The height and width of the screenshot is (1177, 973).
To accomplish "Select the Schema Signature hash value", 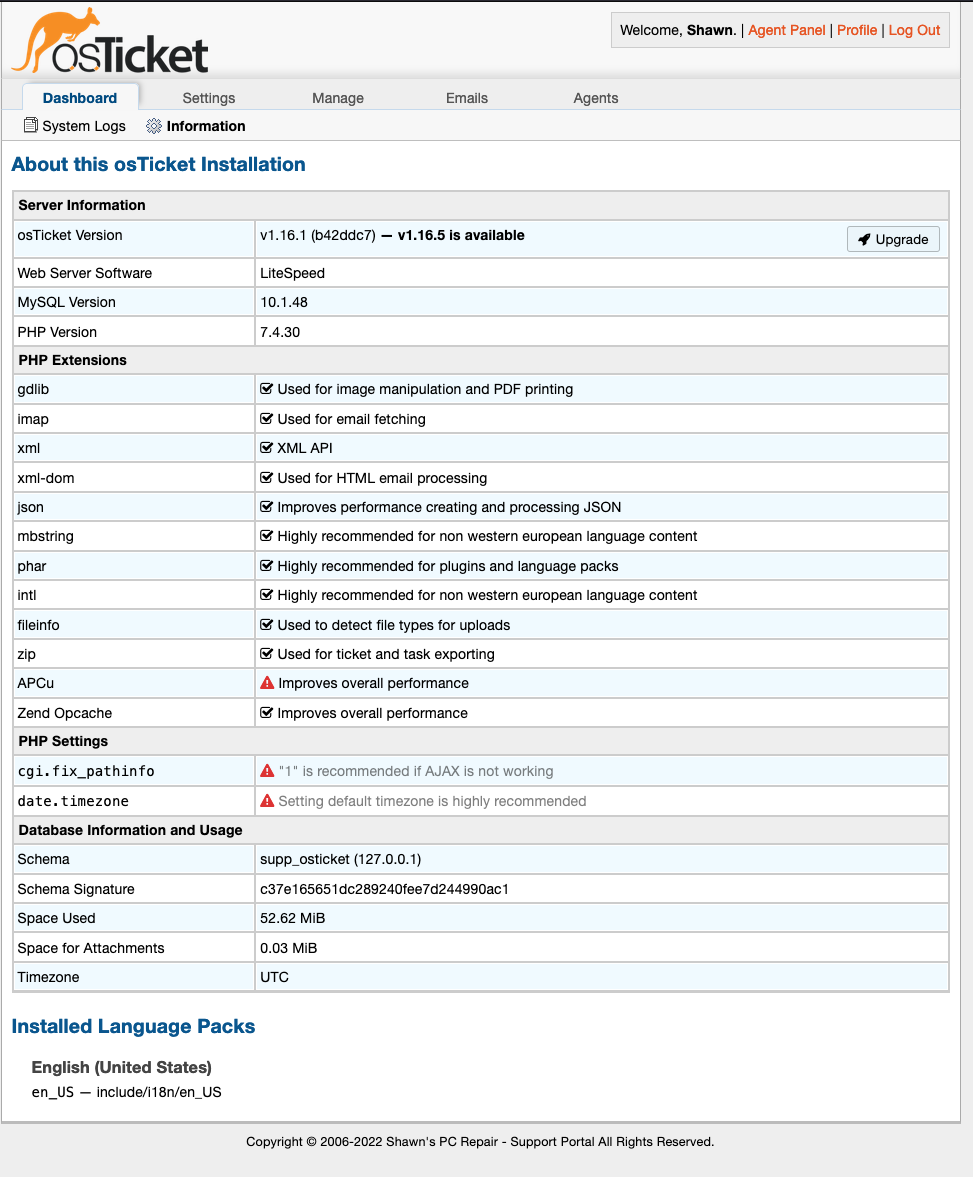I will tap(384, 889).
